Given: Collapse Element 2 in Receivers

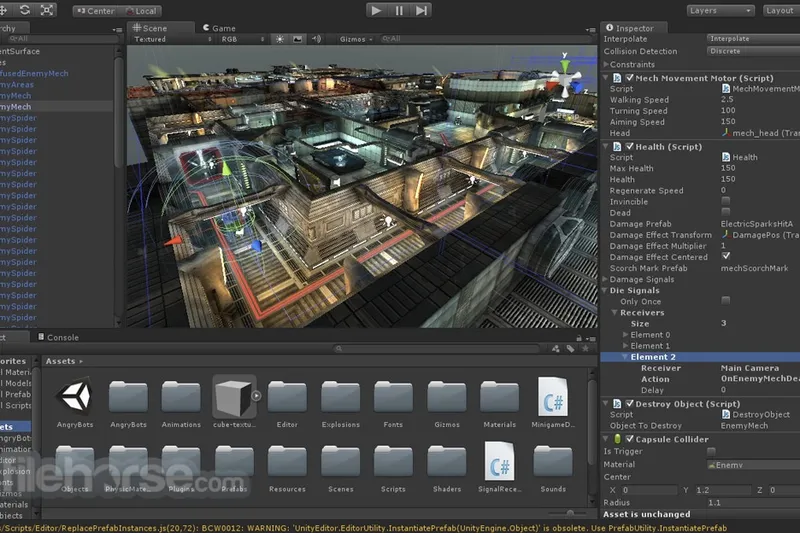Looking at the screenshot, I should [x=626, y=357].
